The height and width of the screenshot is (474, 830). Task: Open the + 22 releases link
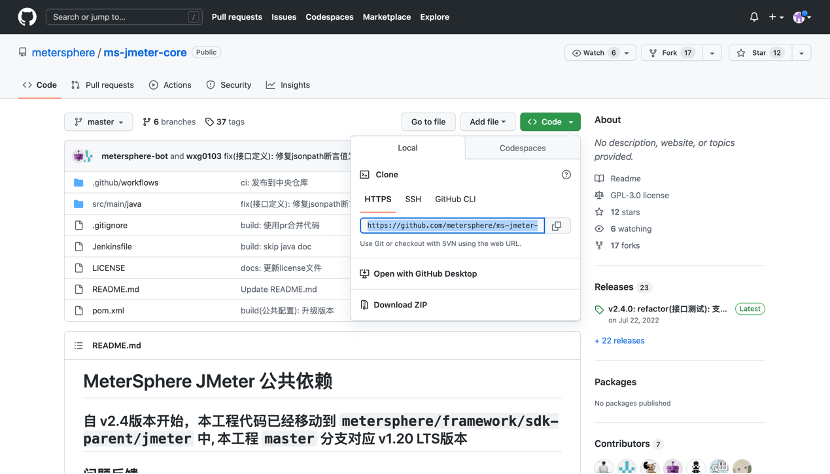coord(619,341)
